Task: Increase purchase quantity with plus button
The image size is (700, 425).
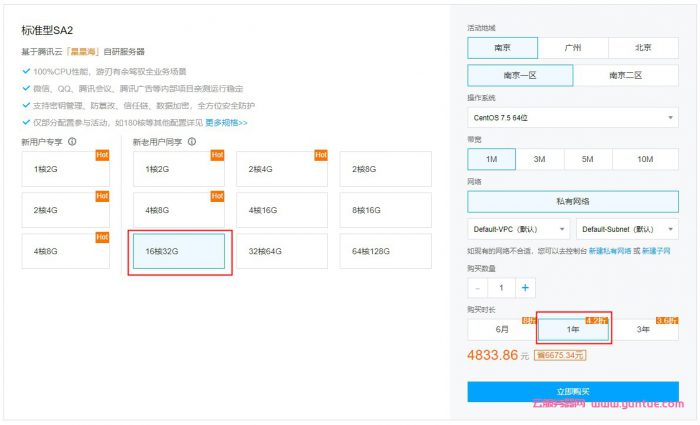Action: click(x=525, y=287)
